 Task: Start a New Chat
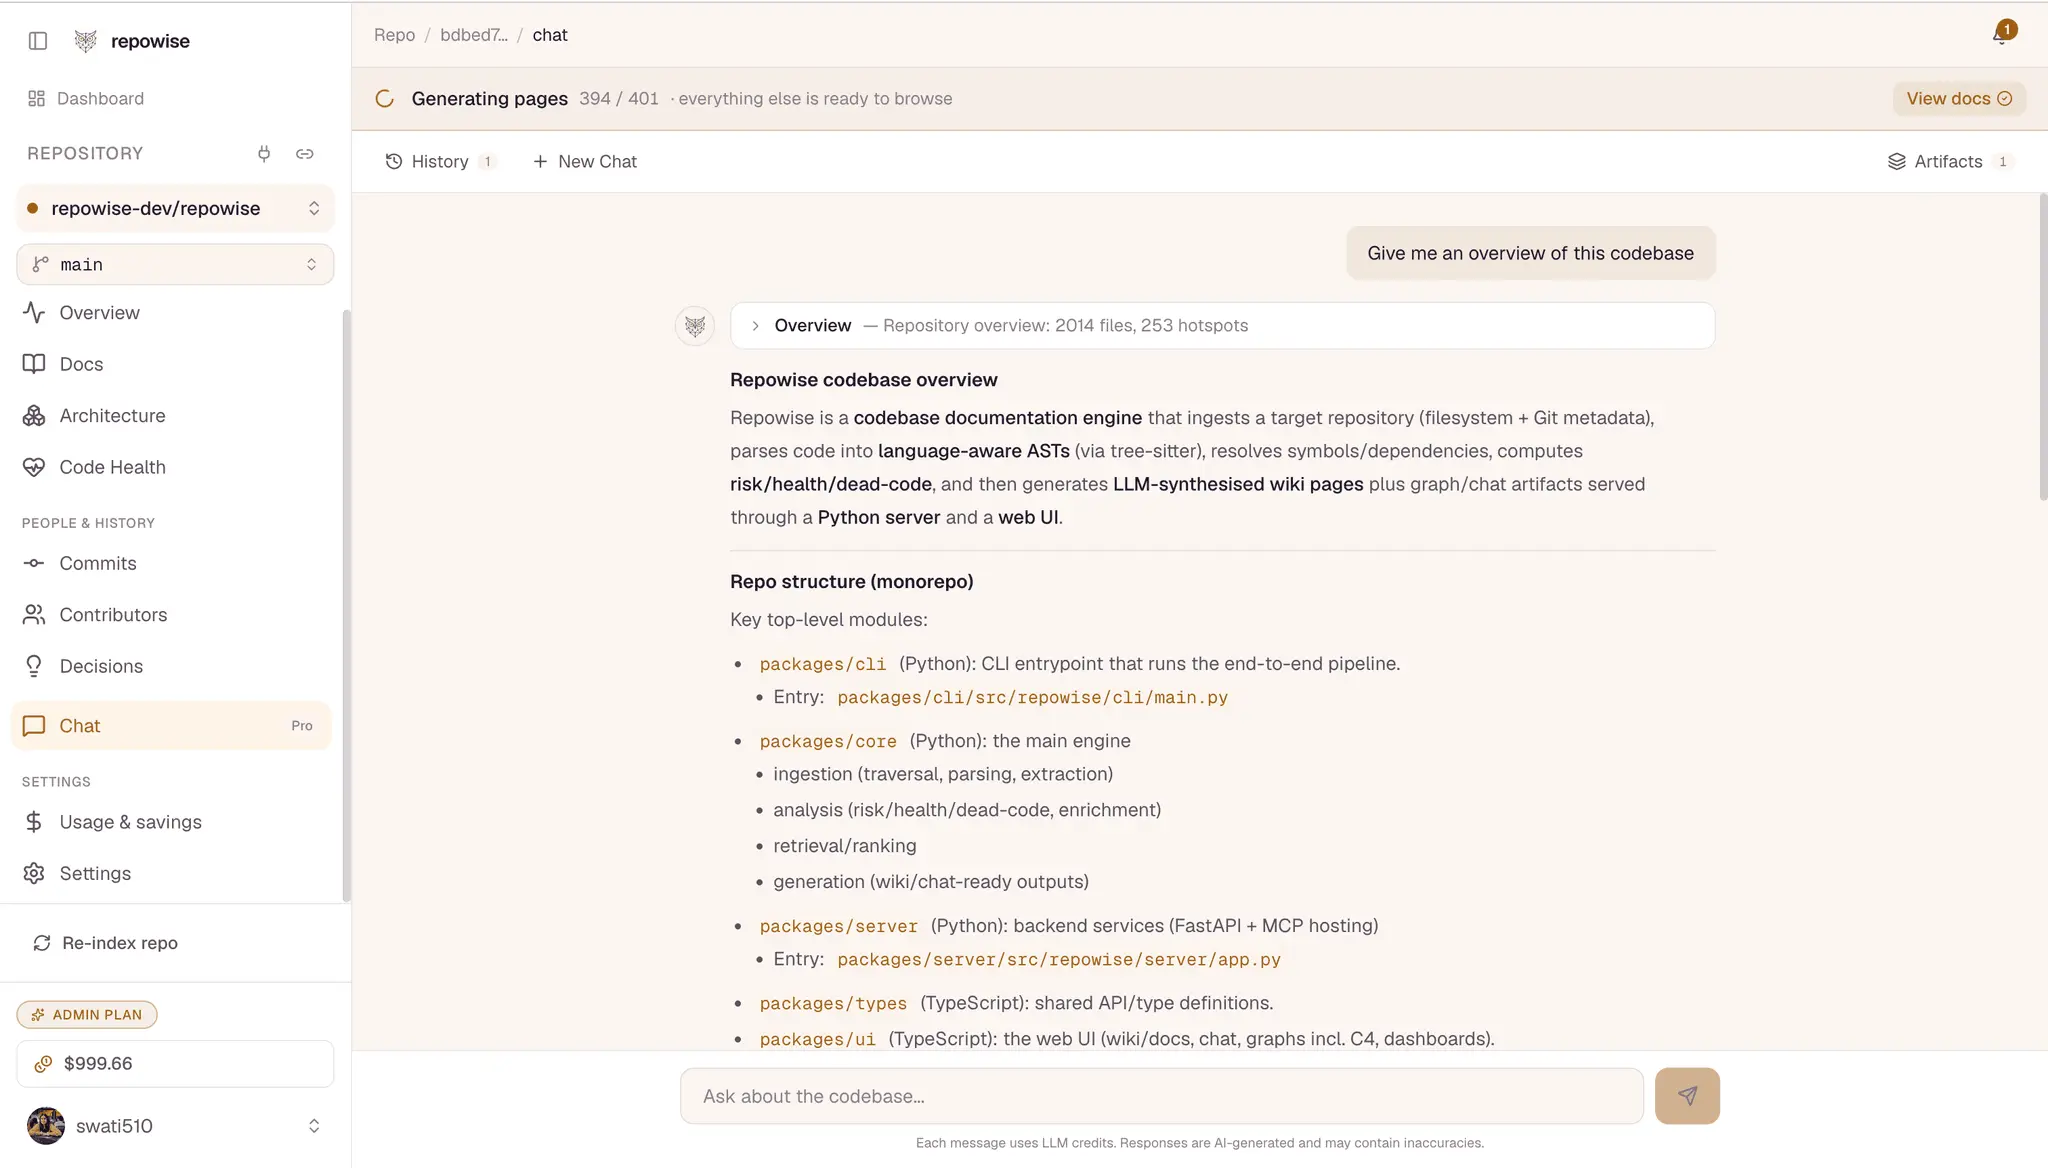tap(585, 162)
